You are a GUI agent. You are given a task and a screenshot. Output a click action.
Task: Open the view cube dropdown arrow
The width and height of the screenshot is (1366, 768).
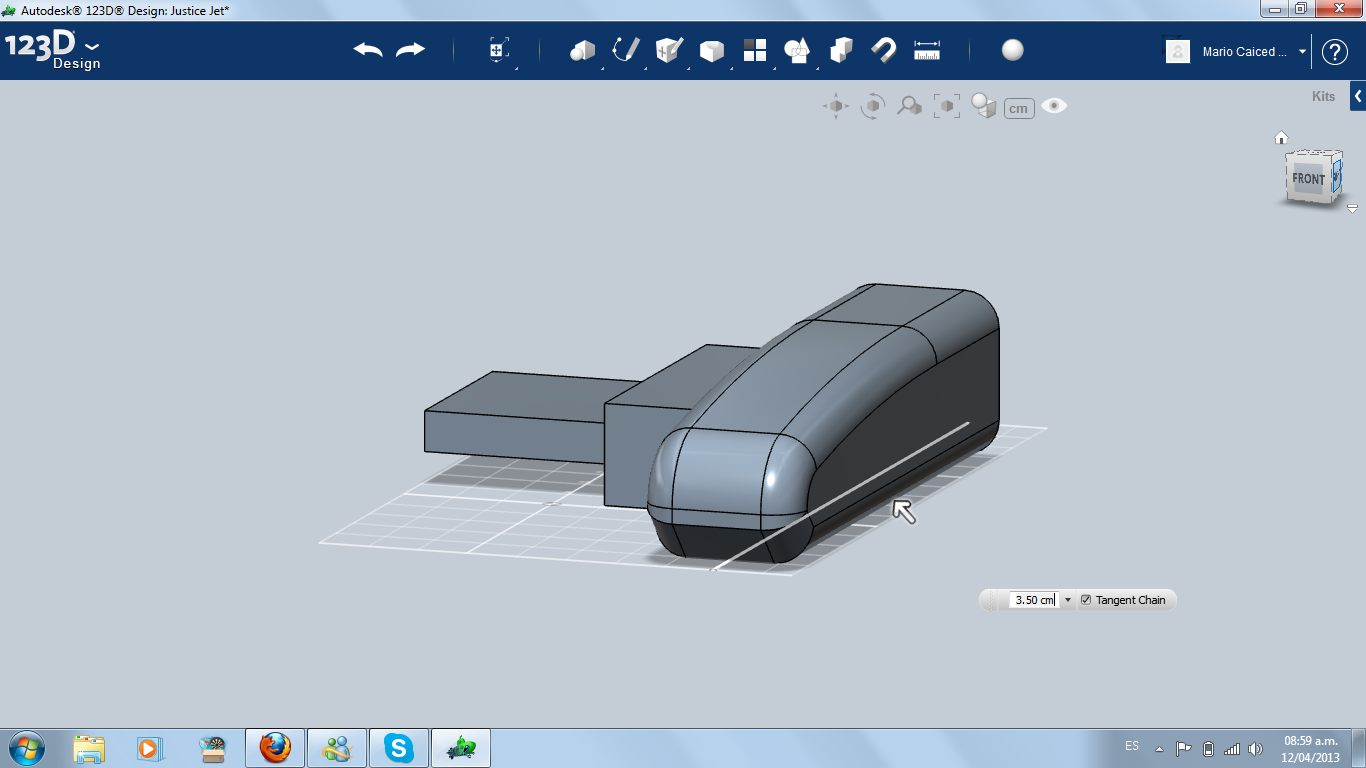point(1352,209)
